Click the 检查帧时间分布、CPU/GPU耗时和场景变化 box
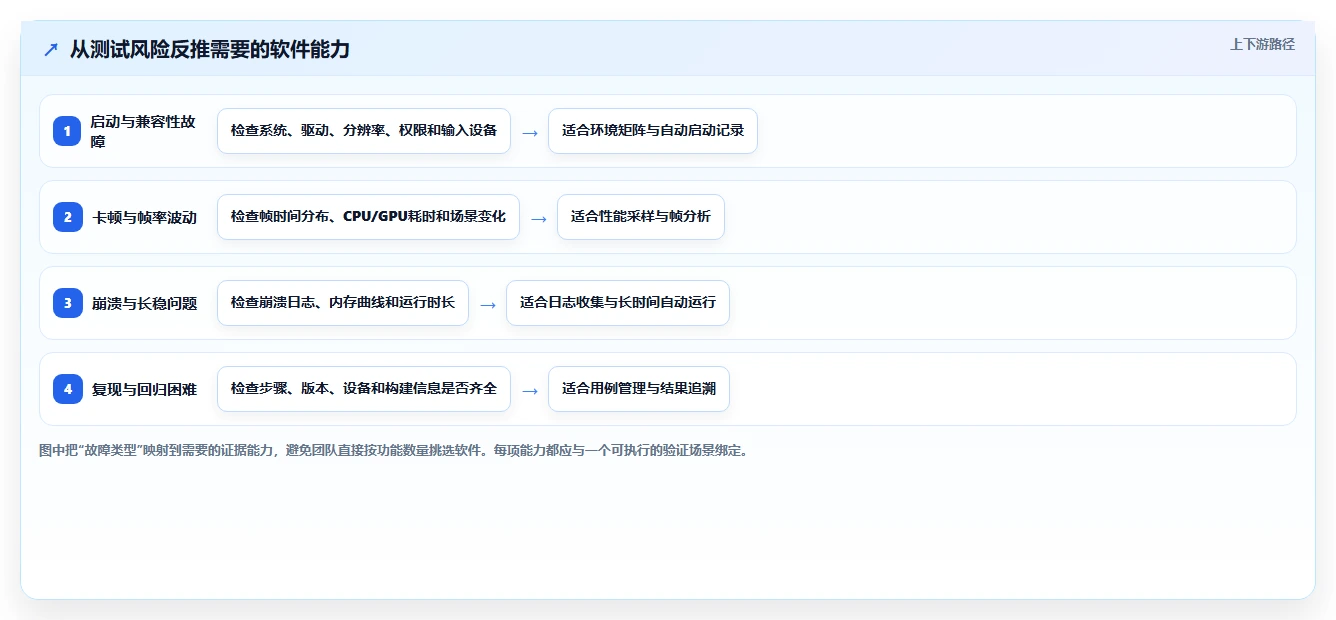The width and height of the screenshot is (1336, 620). coord(368,217)
